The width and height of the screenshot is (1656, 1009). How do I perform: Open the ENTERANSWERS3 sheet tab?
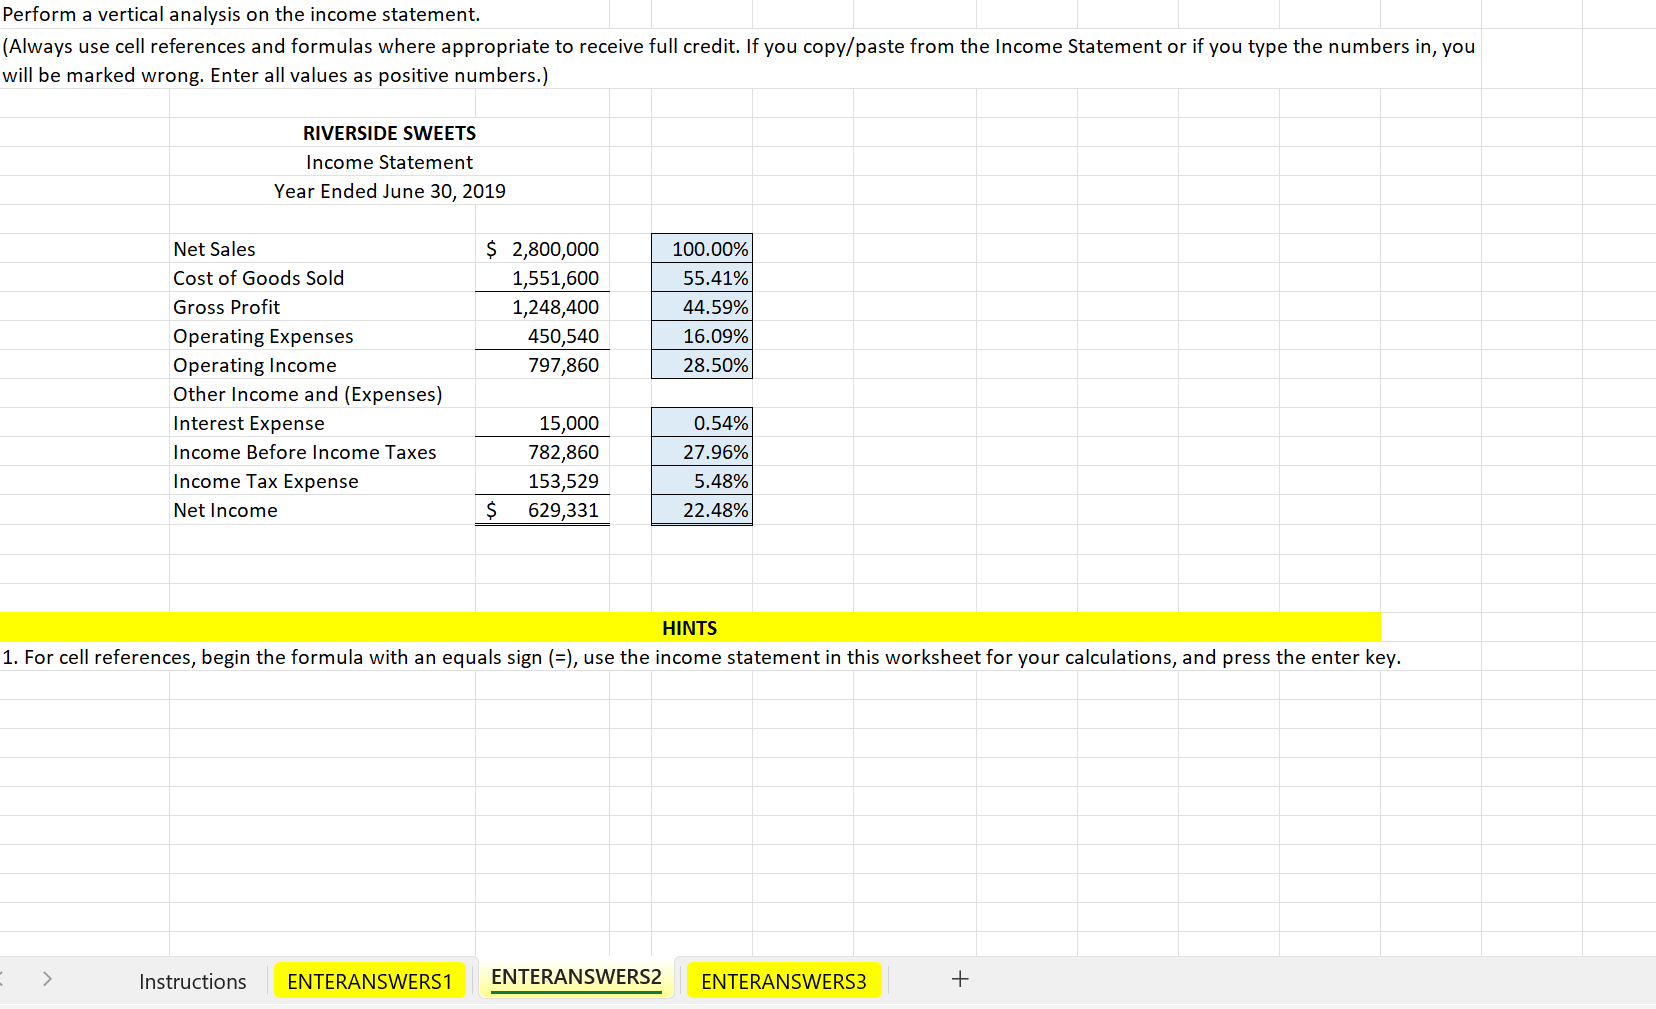point(783,981)
